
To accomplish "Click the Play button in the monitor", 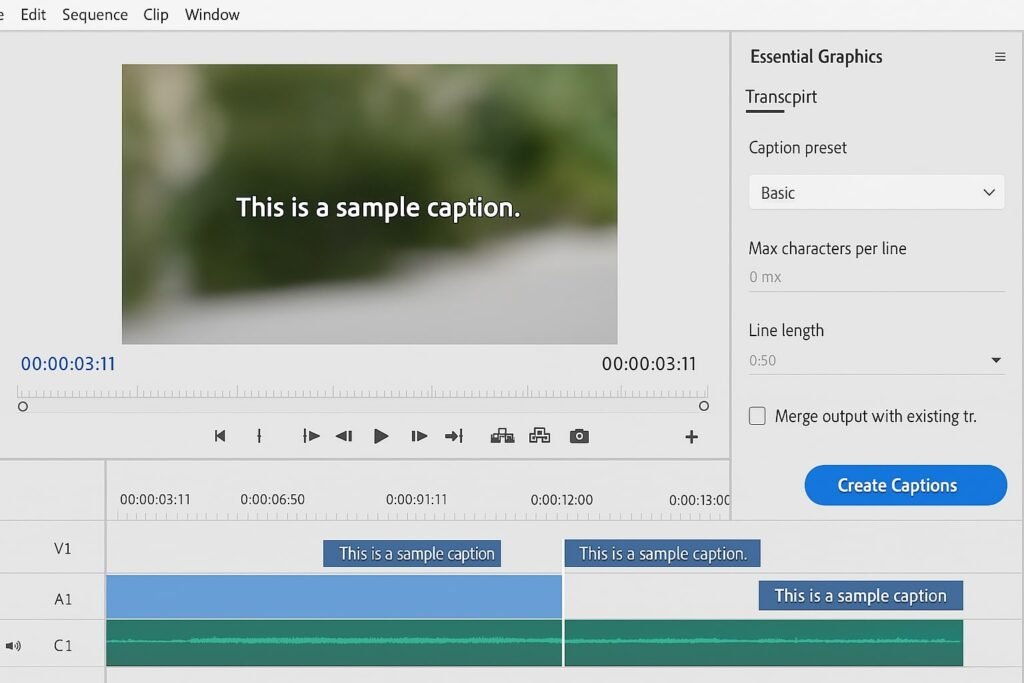I will (381, 436).
